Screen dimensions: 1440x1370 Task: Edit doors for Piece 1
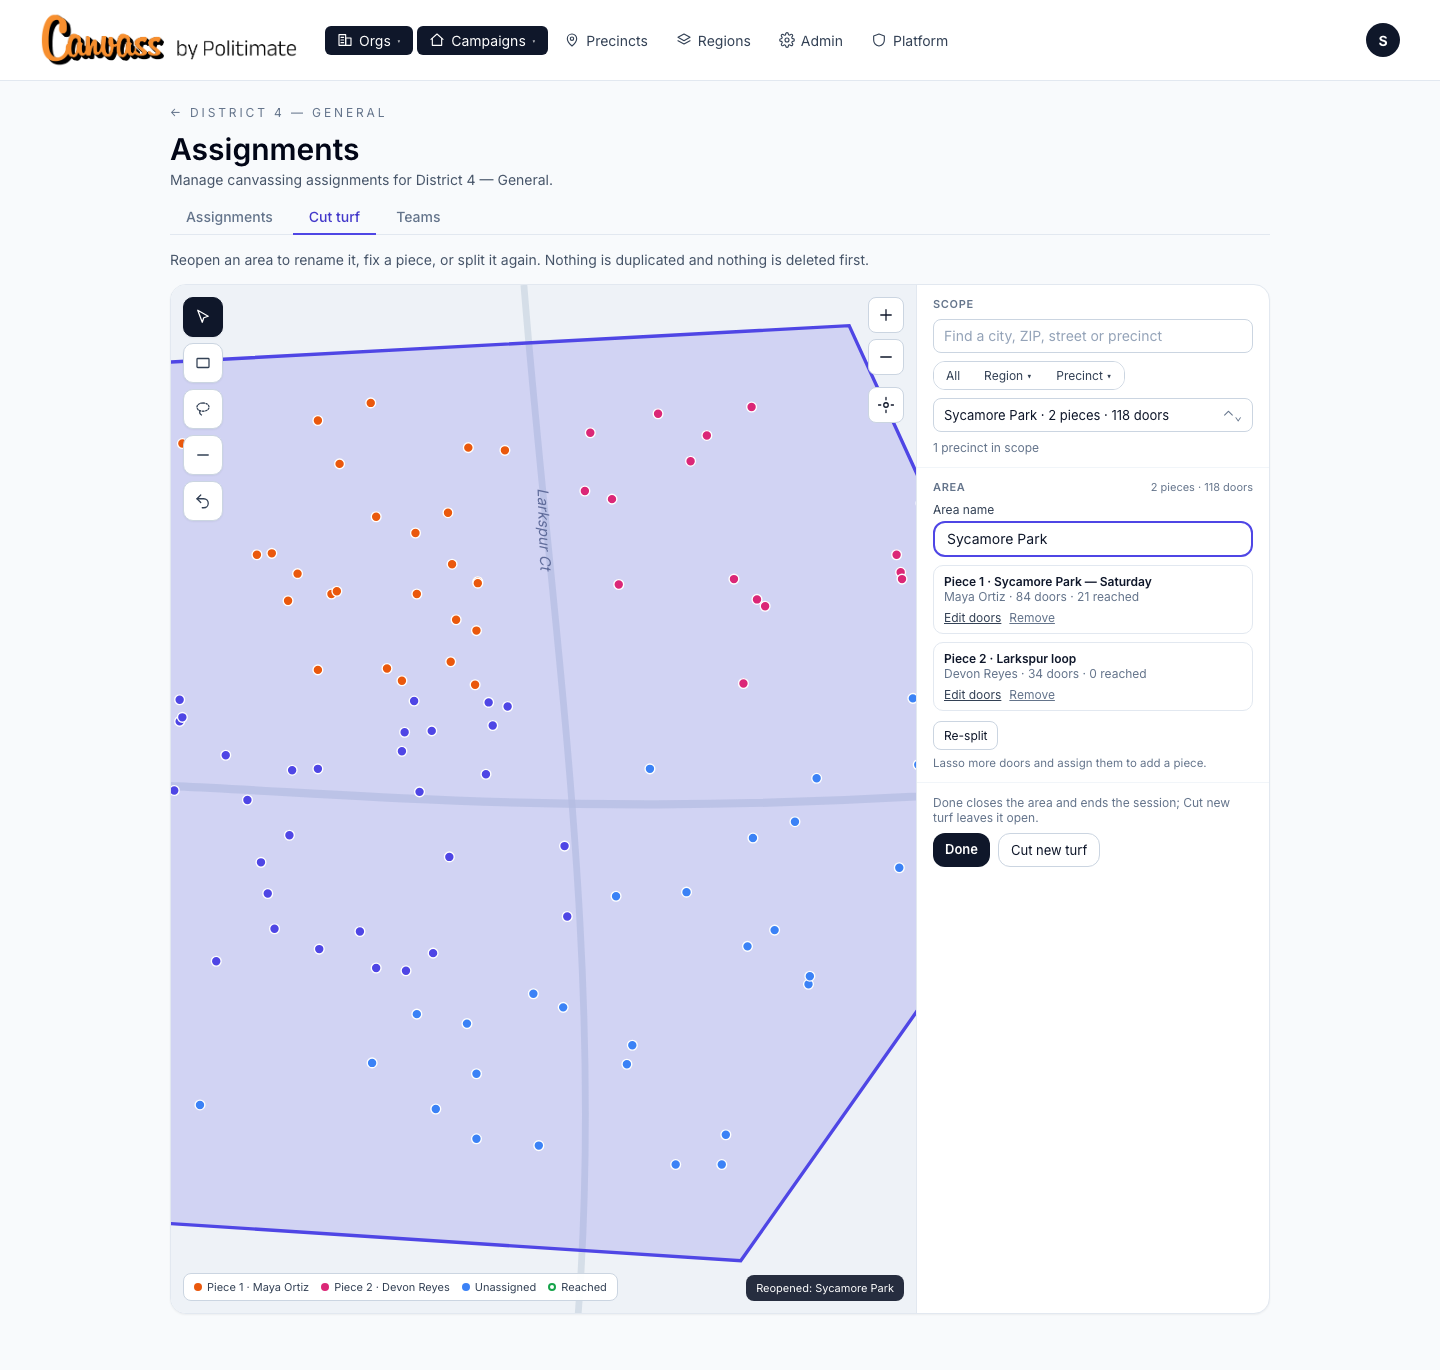972,618
